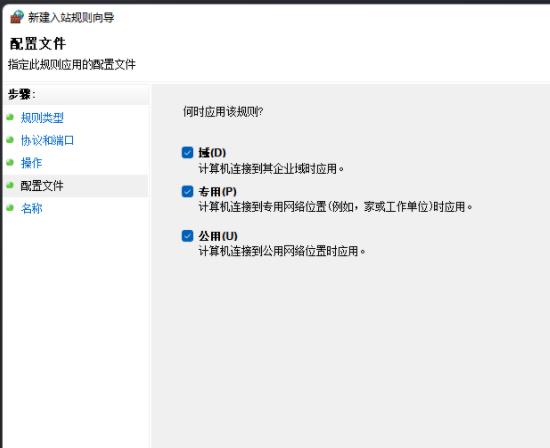Click the 步骤 sidebar header
This screenshot has width=550, height=448.
(21, 94)
